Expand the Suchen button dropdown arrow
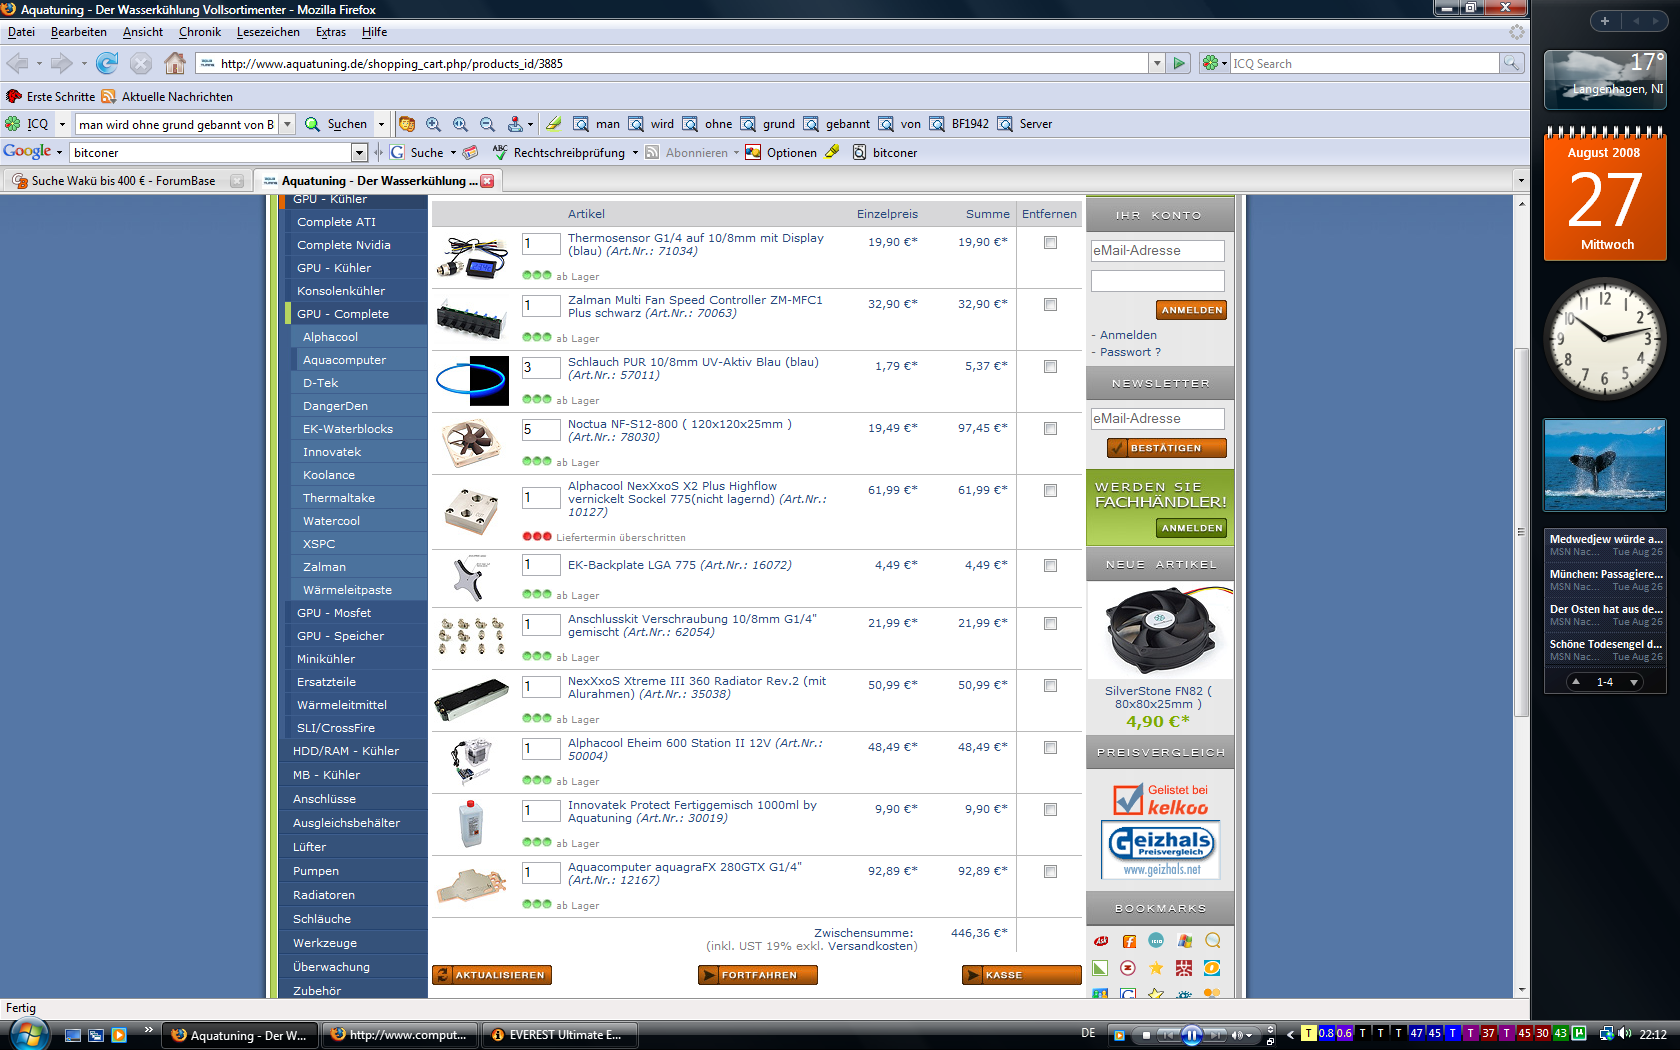 point(381,124)
